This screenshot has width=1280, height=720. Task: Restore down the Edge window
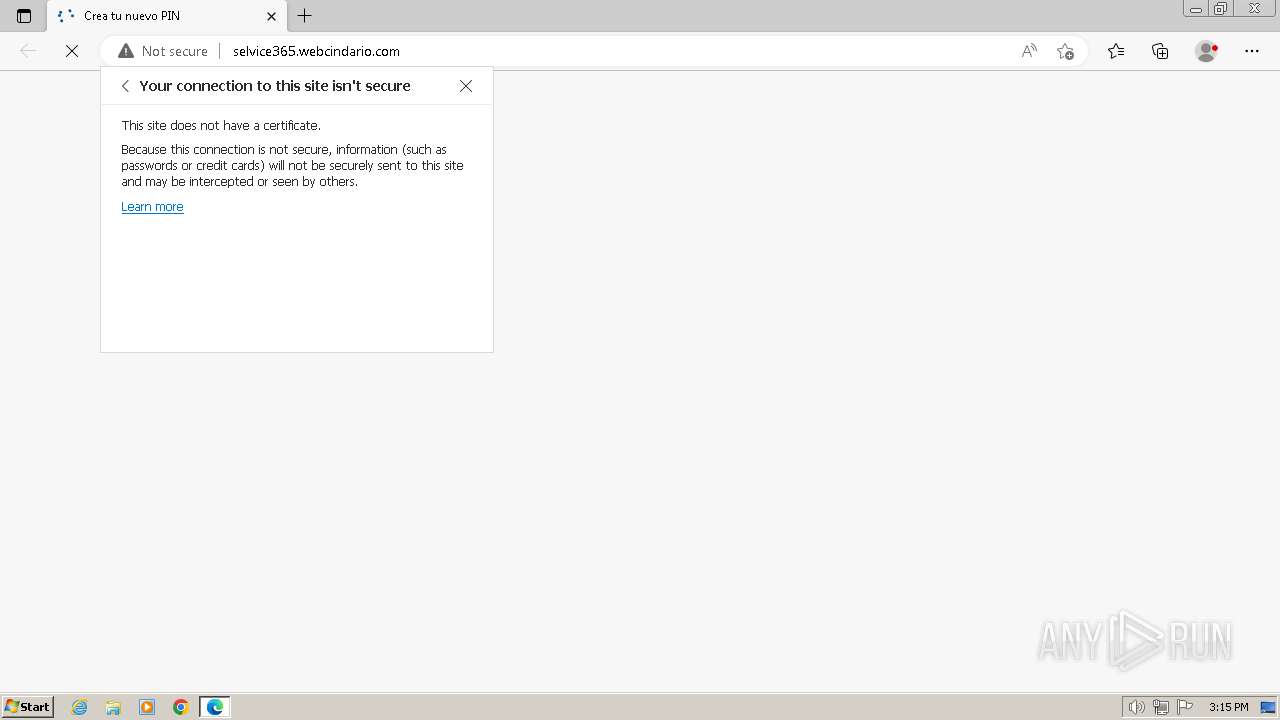[x=1221, y=9]
